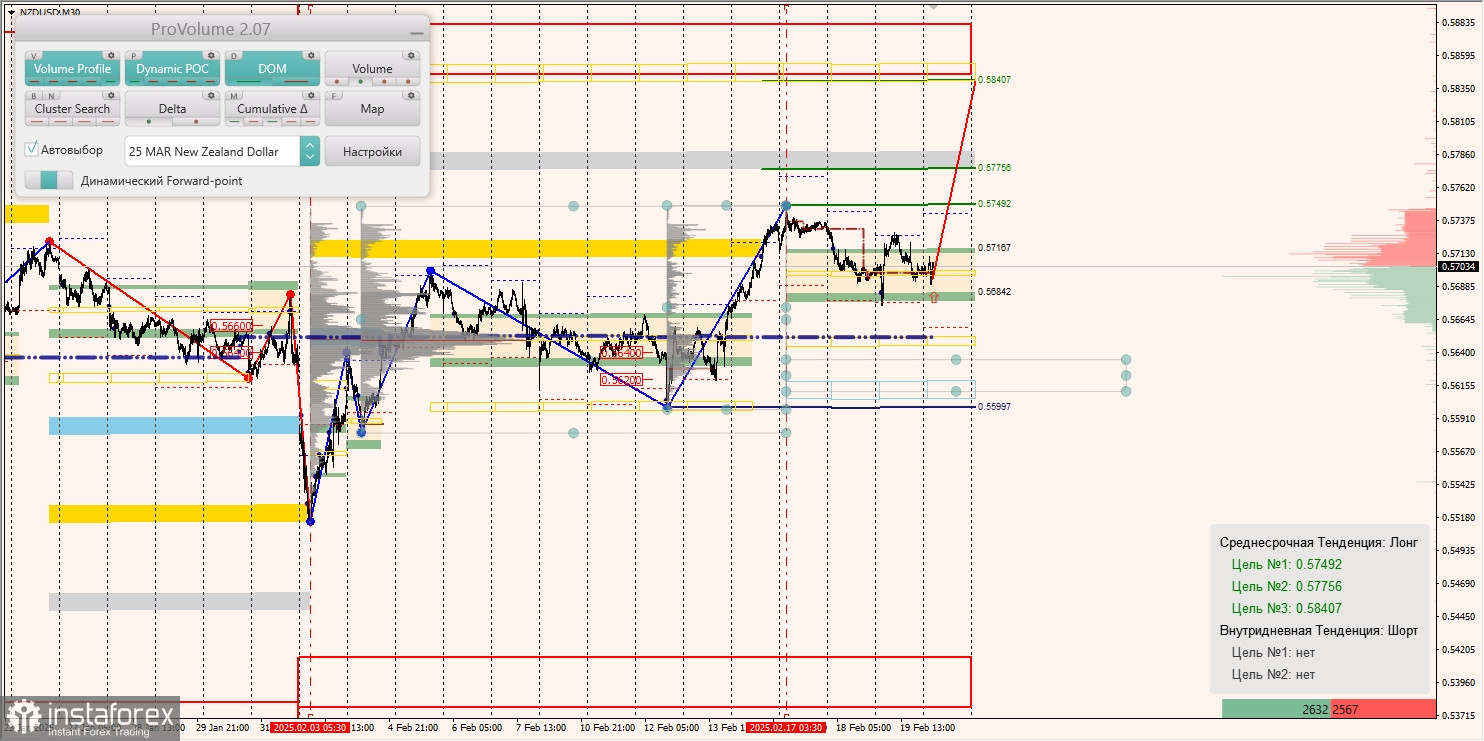Screen dimensions: 1484x741
Task: Toggle the Delta indicator
Action: pyautogui.click(x=172, y=108)
